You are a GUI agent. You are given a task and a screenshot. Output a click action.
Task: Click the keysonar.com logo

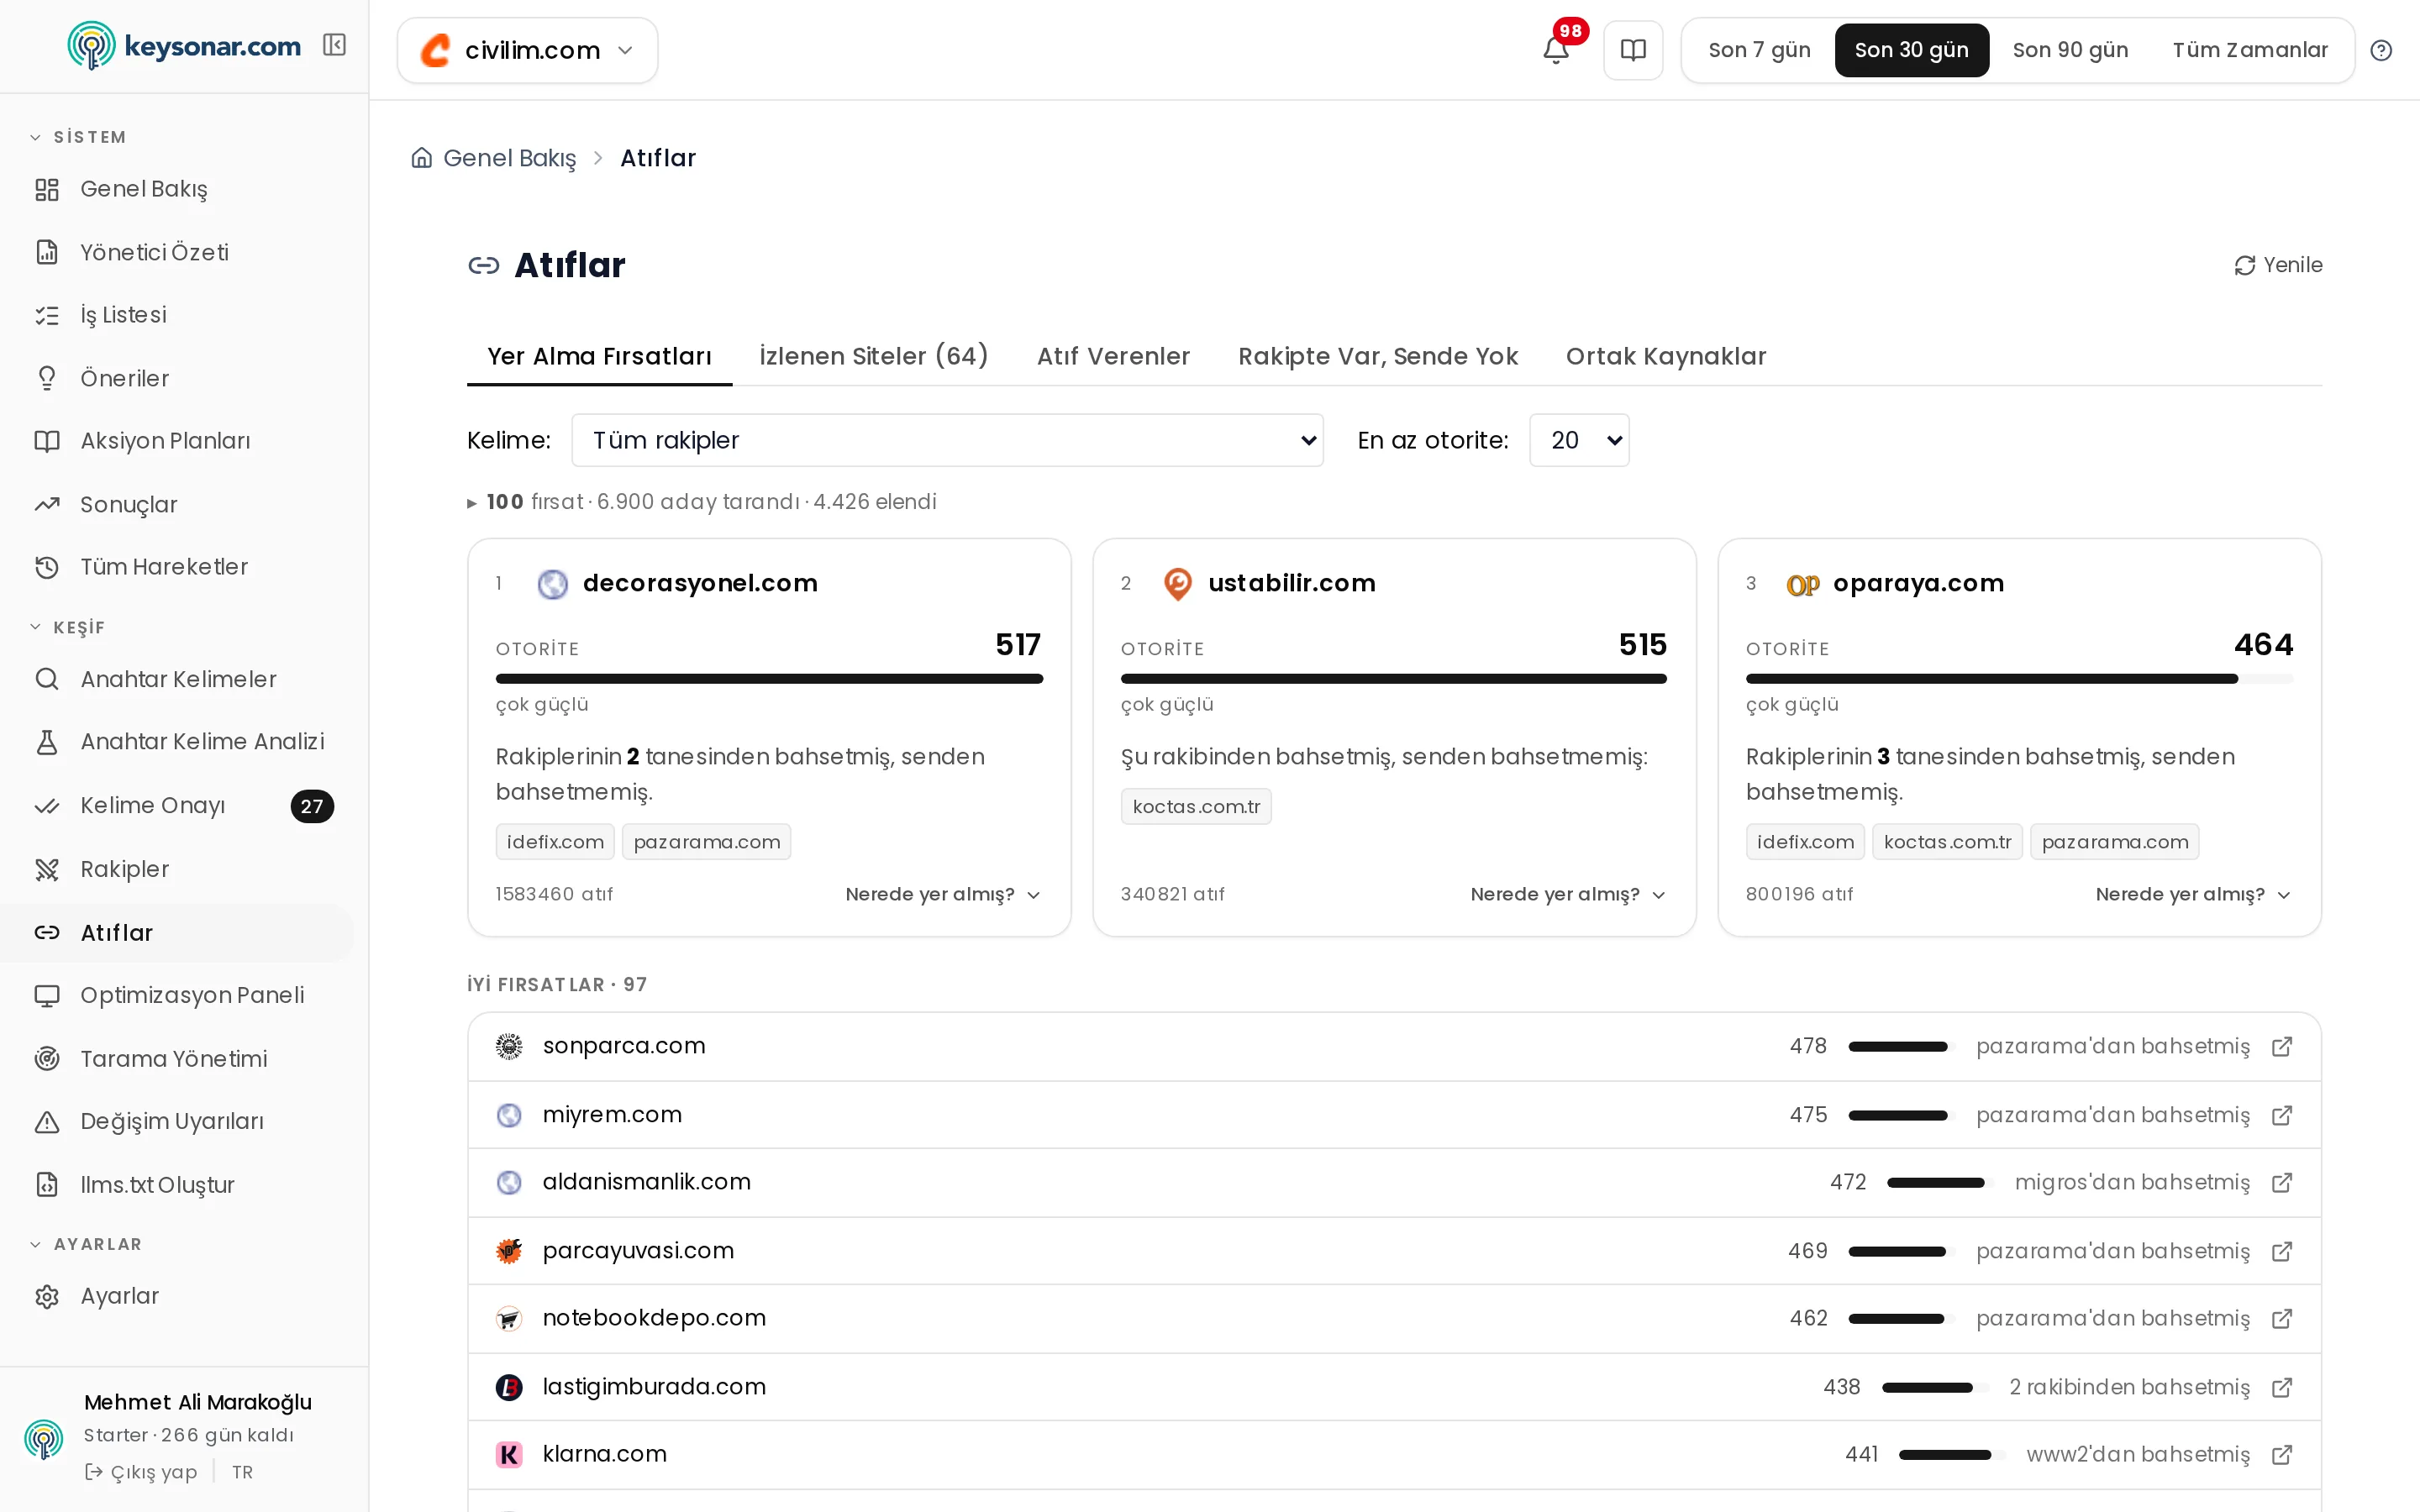point(184,46)
